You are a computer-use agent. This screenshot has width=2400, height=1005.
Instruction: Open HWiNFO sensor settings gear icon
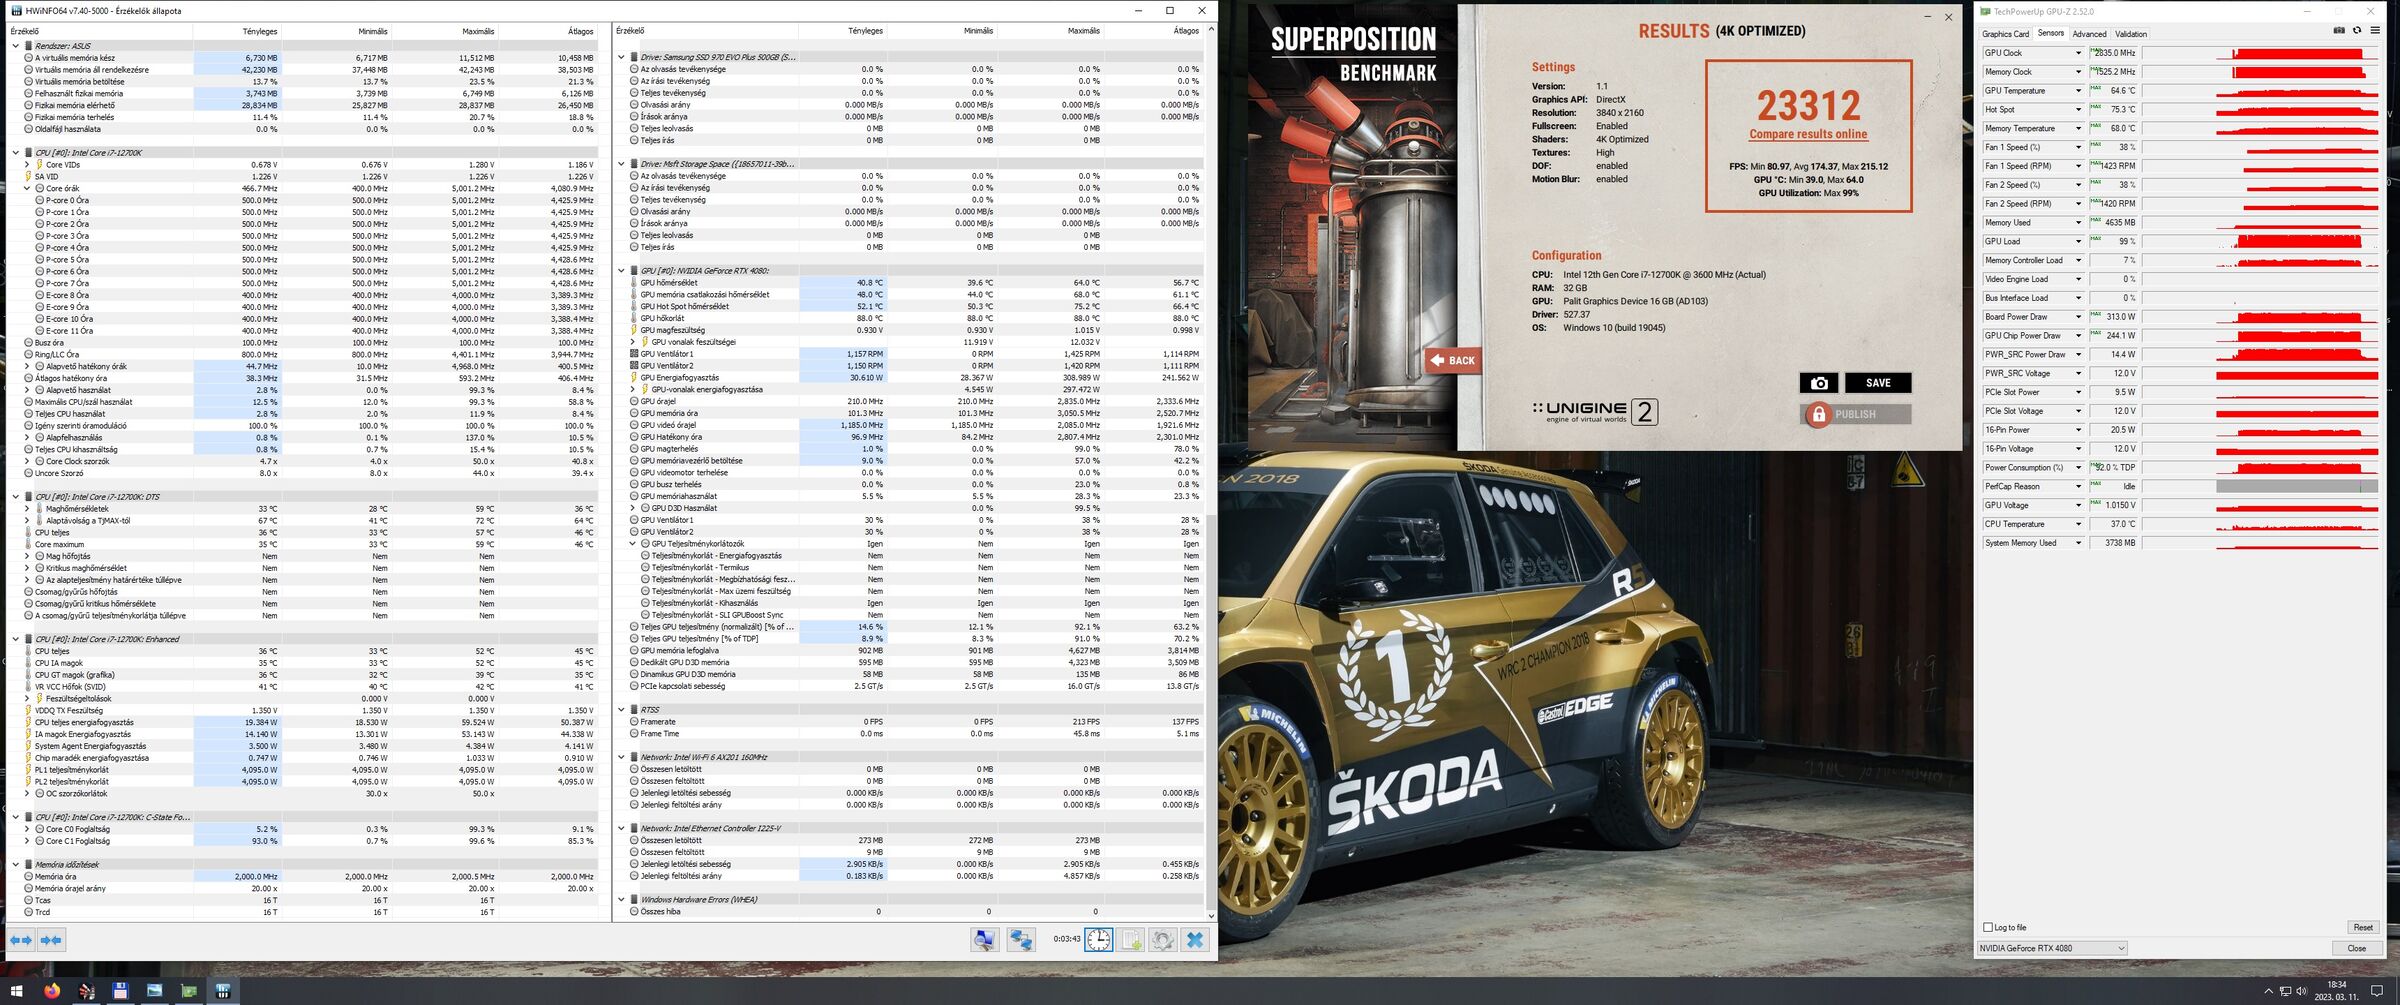pyautogui.click(x=1163, y=940)
